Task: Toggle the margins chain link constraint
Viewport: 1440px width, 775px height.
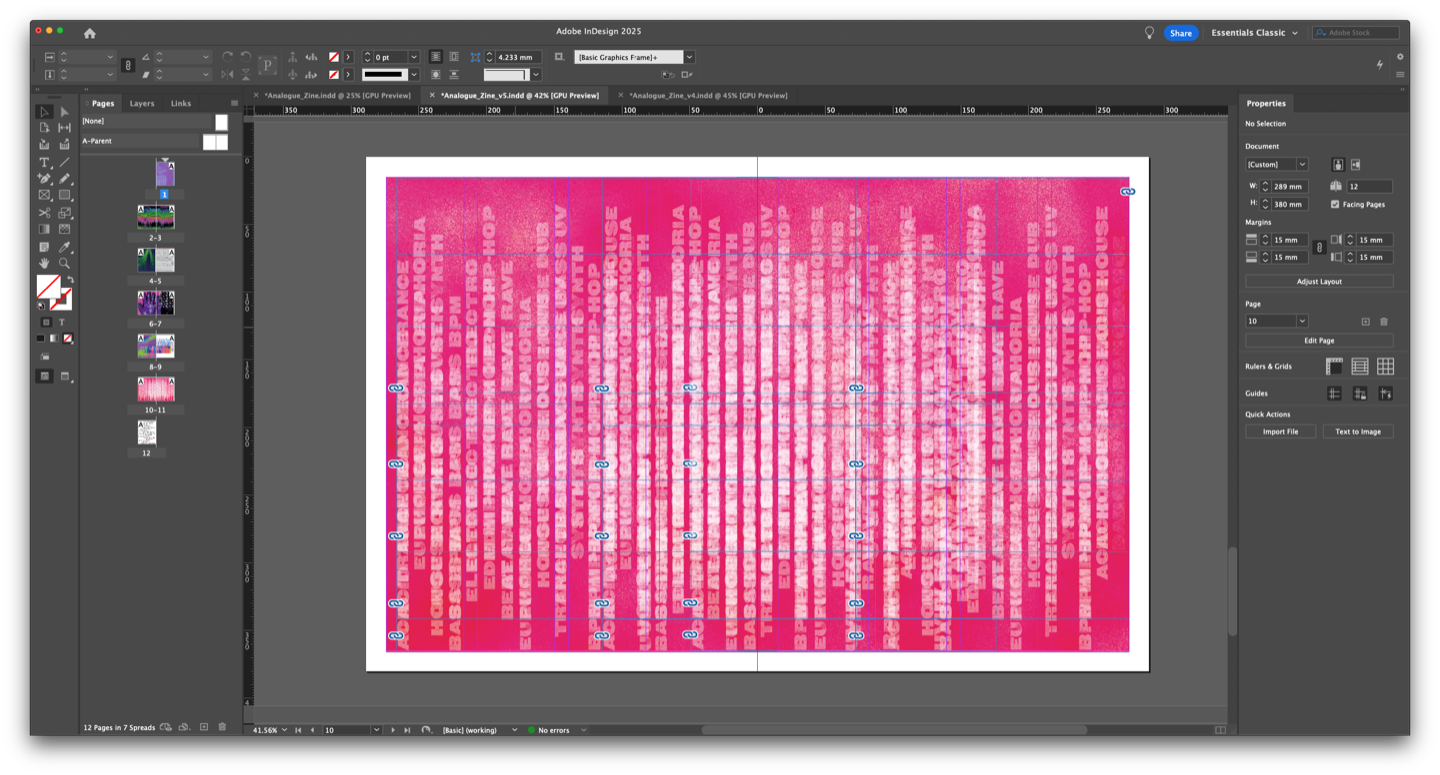Action: tap(1319, 248)
